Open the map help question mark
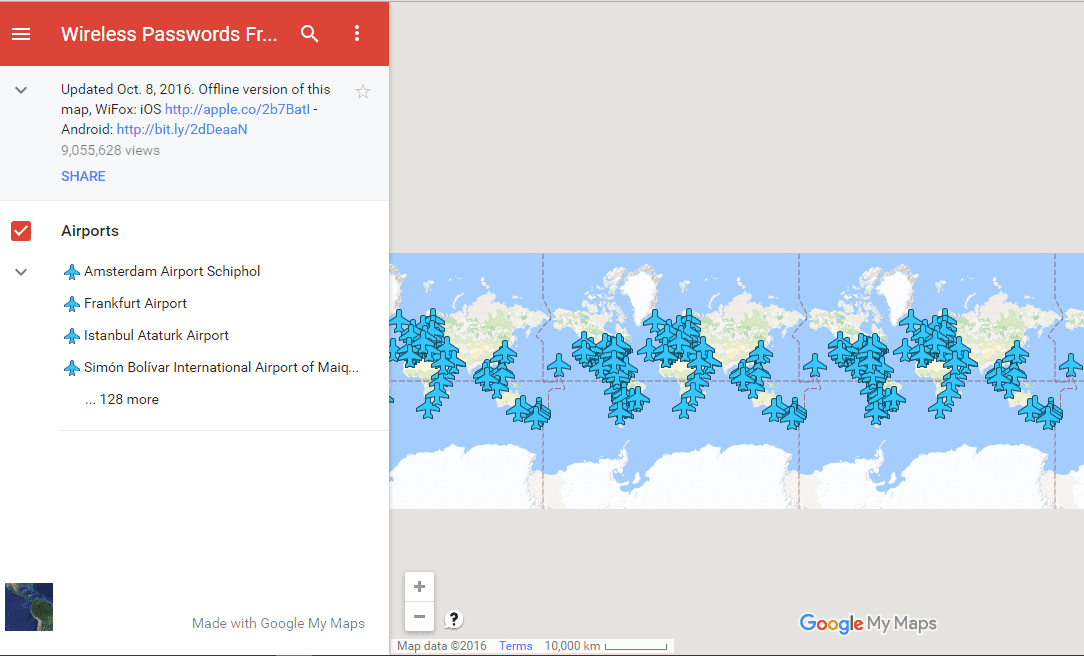1084x656 pixels. (x=454, y=619)
